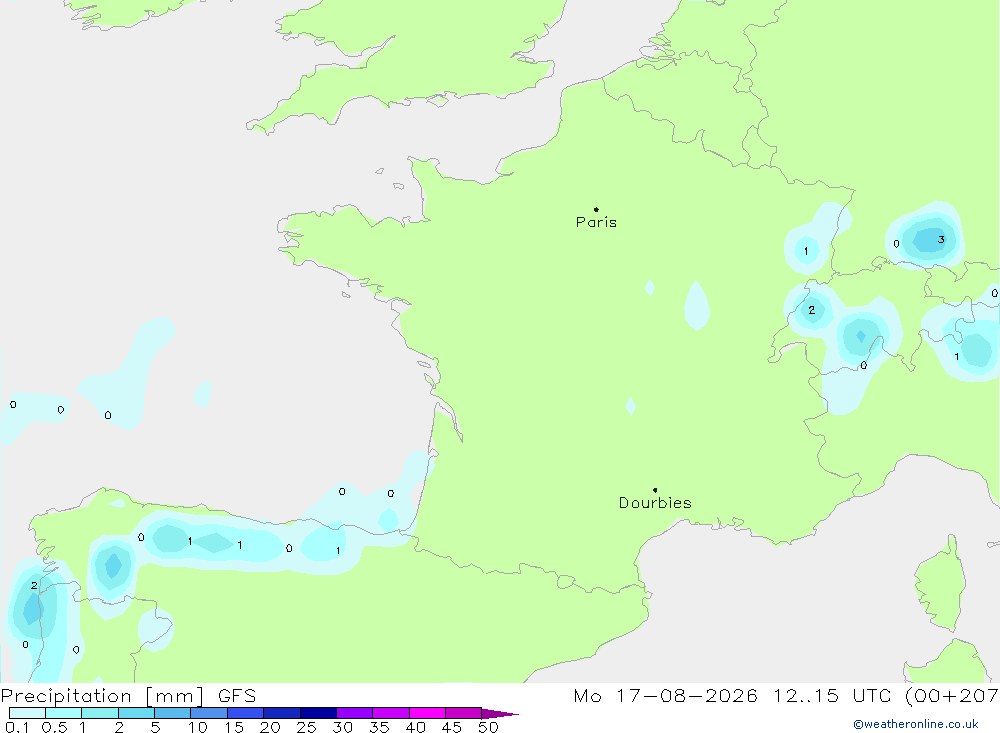The width and height of the screenshot is (1000, 733).
Task: Pick the 35–40 mm legend swatch
Action: click(391, 713)
